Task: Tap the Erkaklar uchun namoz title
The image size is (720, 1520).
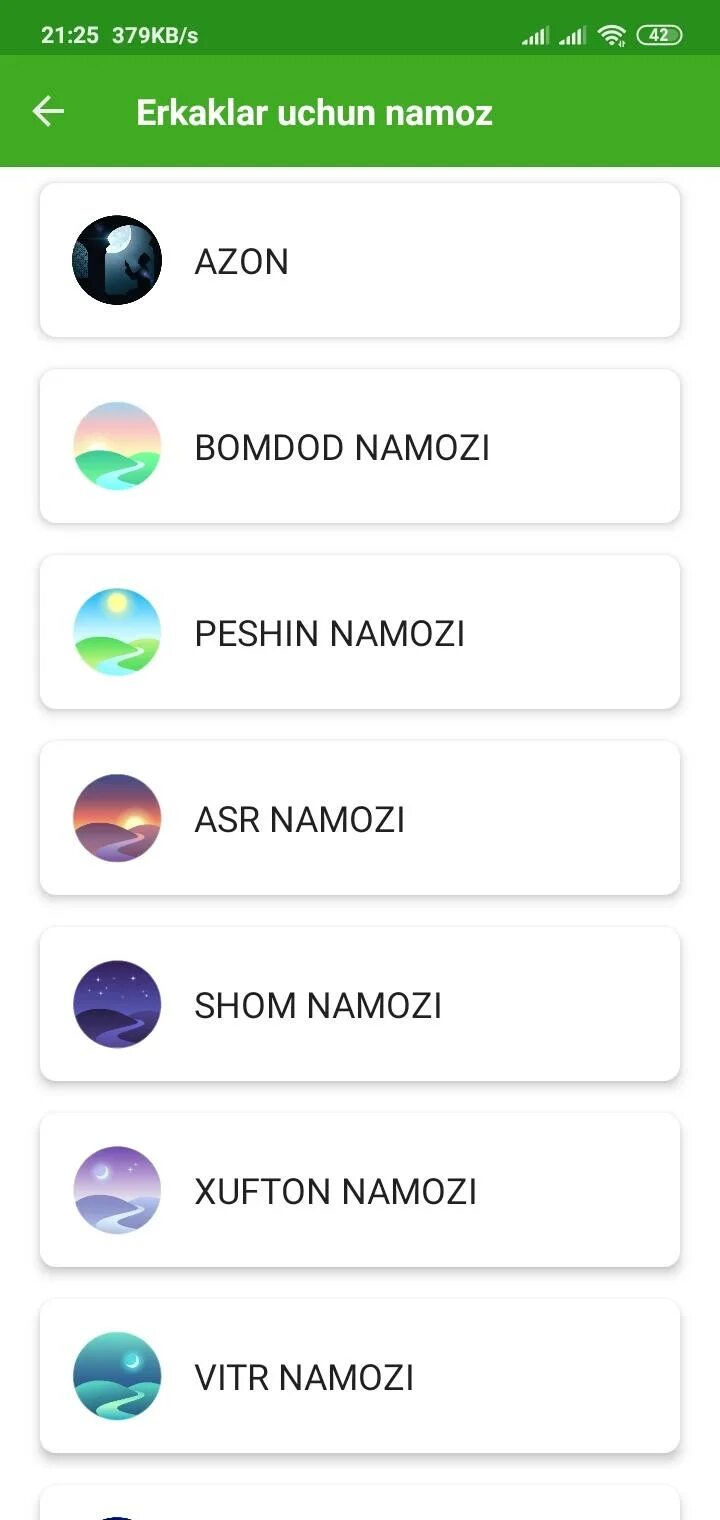Action: click(x=314, y=112)
